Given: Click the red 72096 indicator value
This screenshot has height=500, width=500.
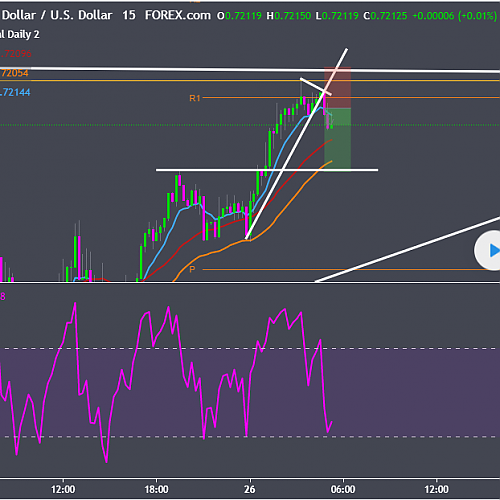Looking at the screenshot, I should [16, 54].
